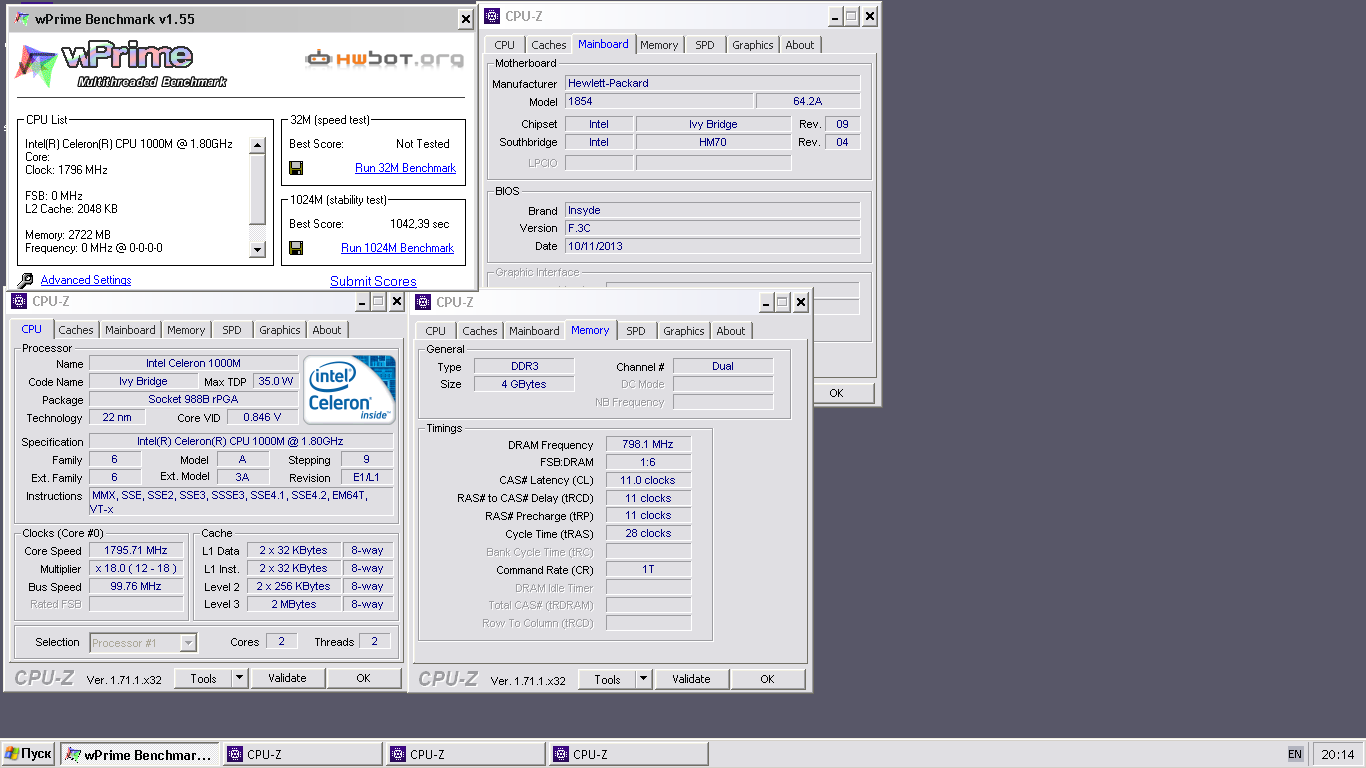Image resolution: width=1366 pixels, height=768 pixels.
Task: Open Memory tab in CPU window
Action: pos(186,330)
